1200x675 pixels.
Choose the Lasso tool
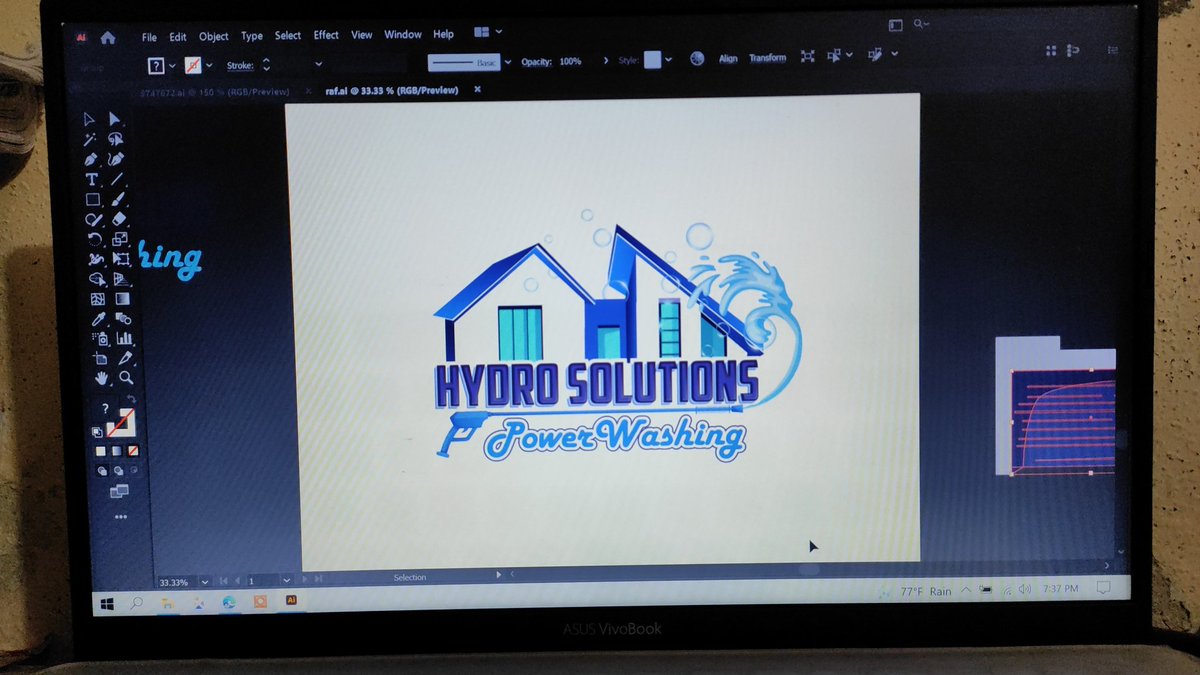tap(115, 140)
